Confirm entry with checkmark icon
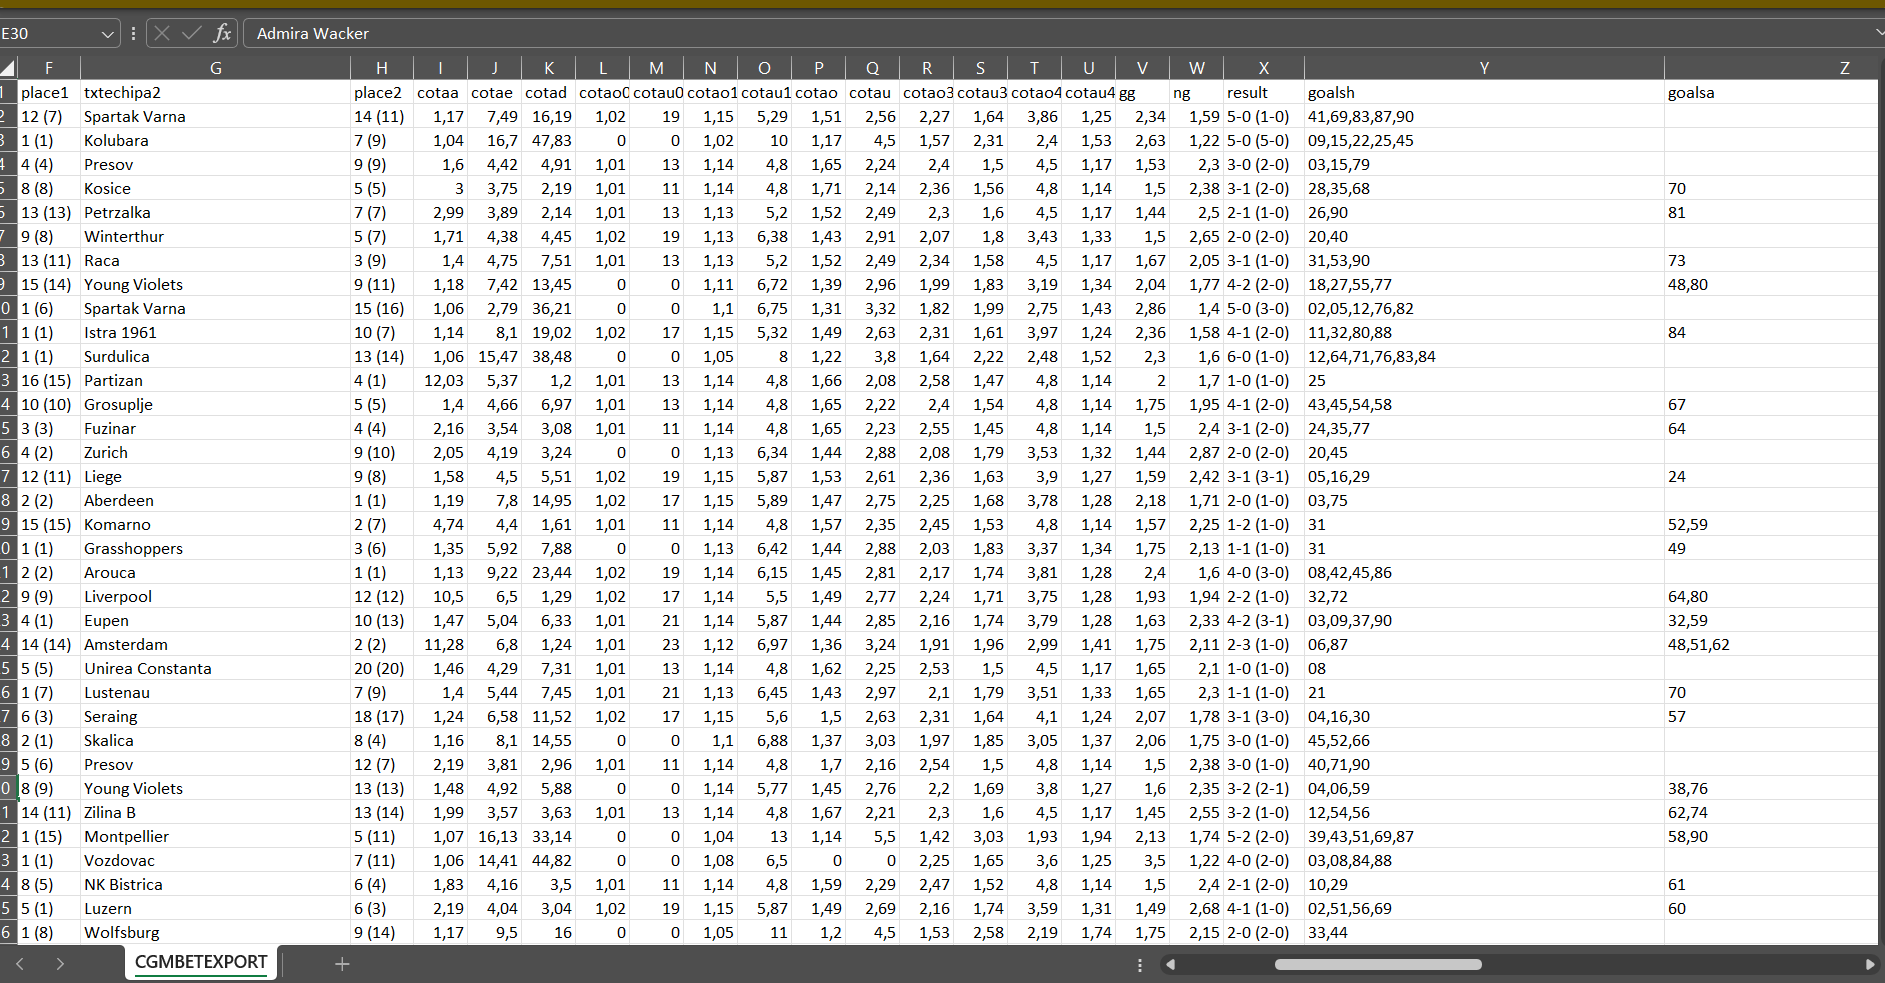 pos(192,33)
